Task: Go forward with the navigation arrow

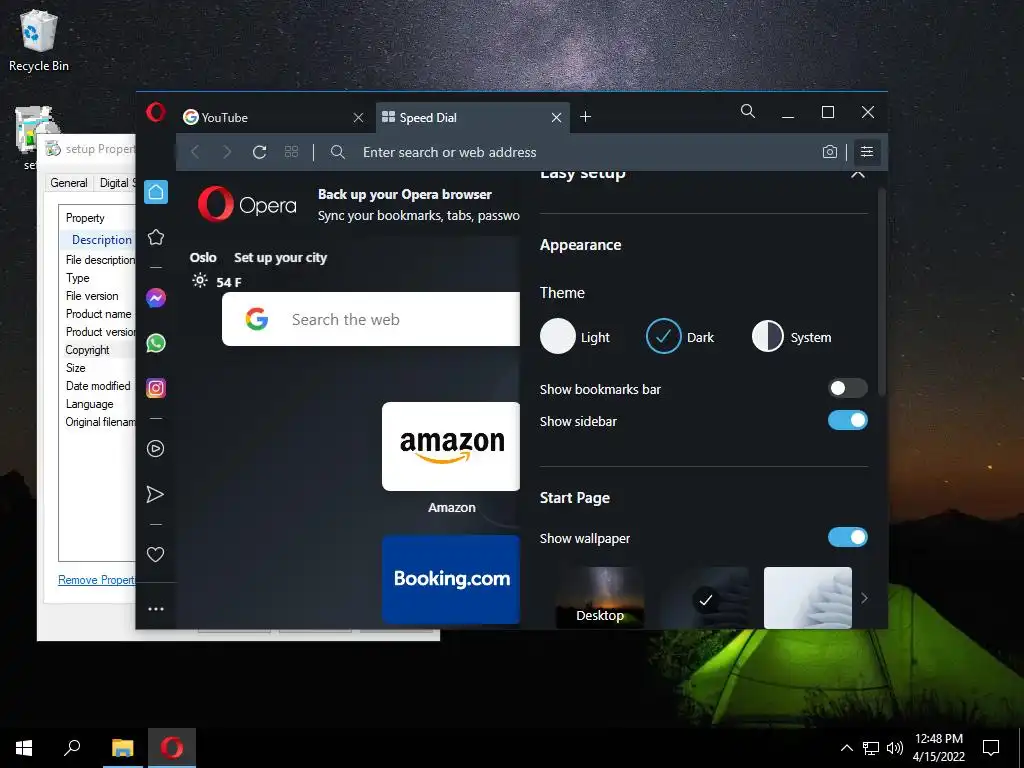Action: coord(227,152)
